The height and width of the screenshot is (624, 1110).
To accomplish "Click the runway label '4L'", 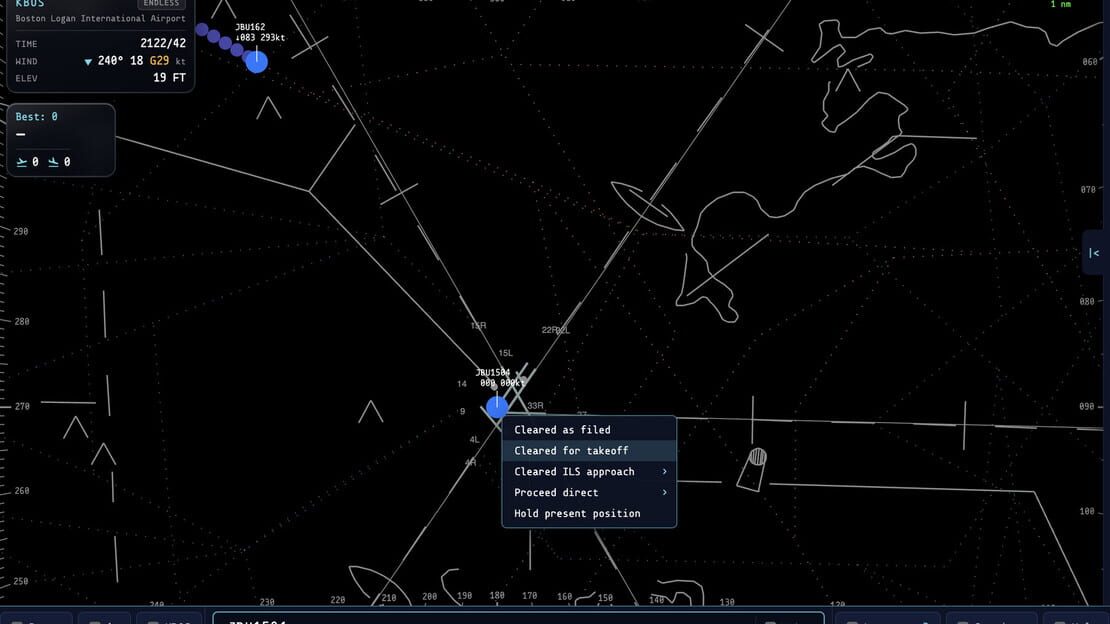I will tap(474, 440).
